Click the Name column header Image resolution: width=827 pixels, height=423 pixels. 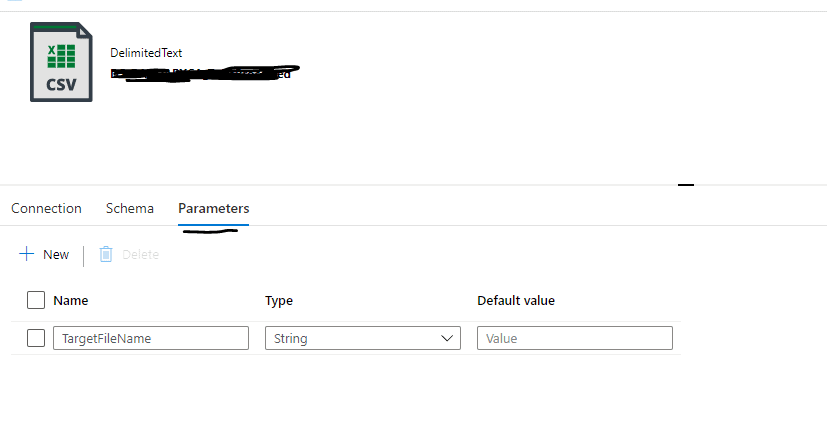tap(71, 300)
